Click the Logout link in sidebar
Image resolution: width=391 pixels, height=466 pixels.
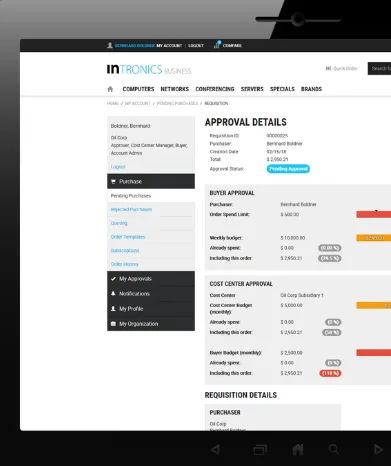[118, 167]
